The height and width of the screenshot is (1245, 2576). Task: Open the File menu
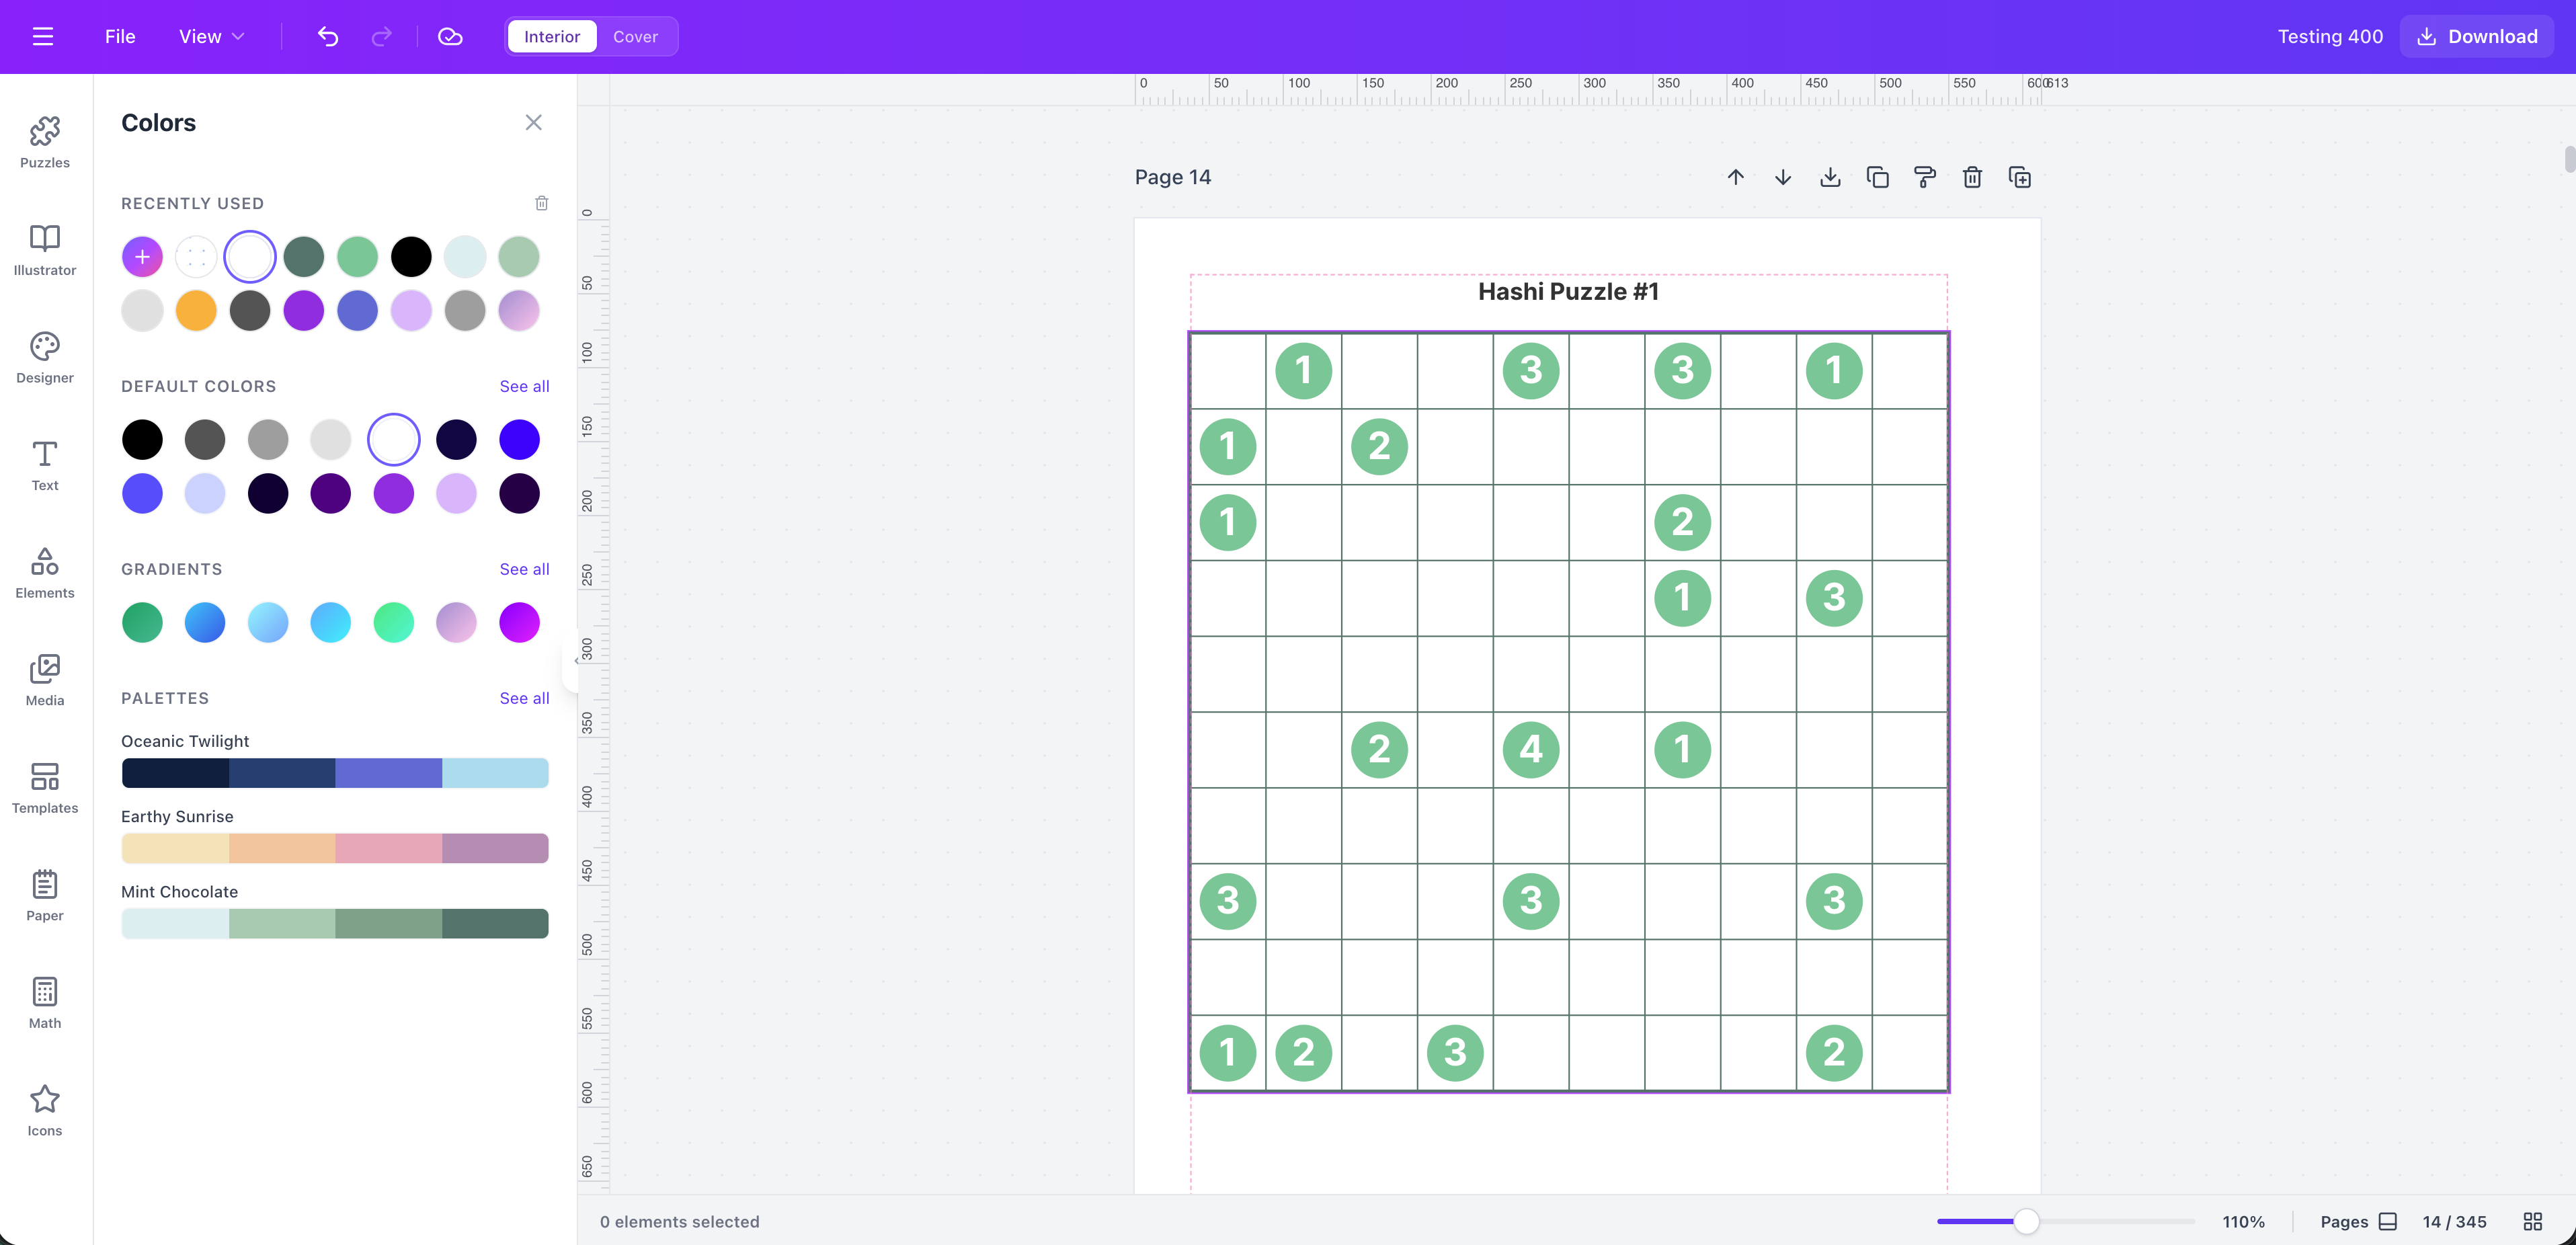coord(119,36)
